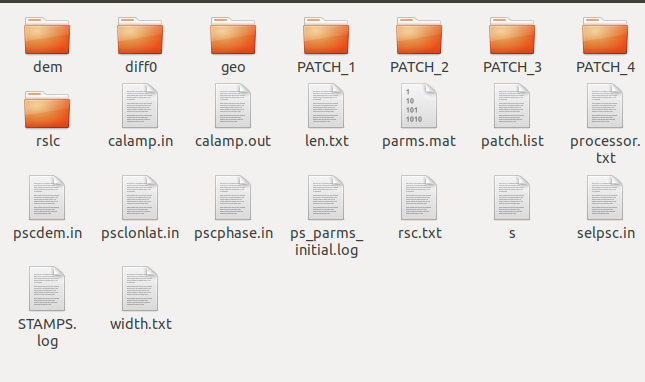The height and width of the screenshot is (382, 645).
Task: Click the 'processor.txt' file name text
Action: 605,150
